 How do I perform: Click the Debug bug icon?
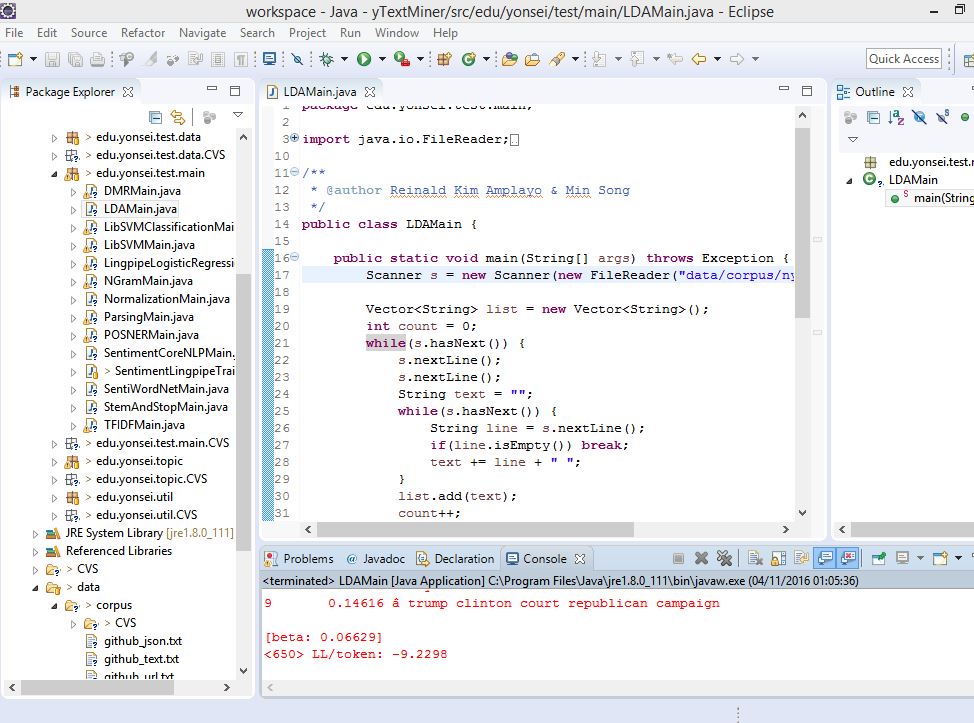click(x=327, y=60)
